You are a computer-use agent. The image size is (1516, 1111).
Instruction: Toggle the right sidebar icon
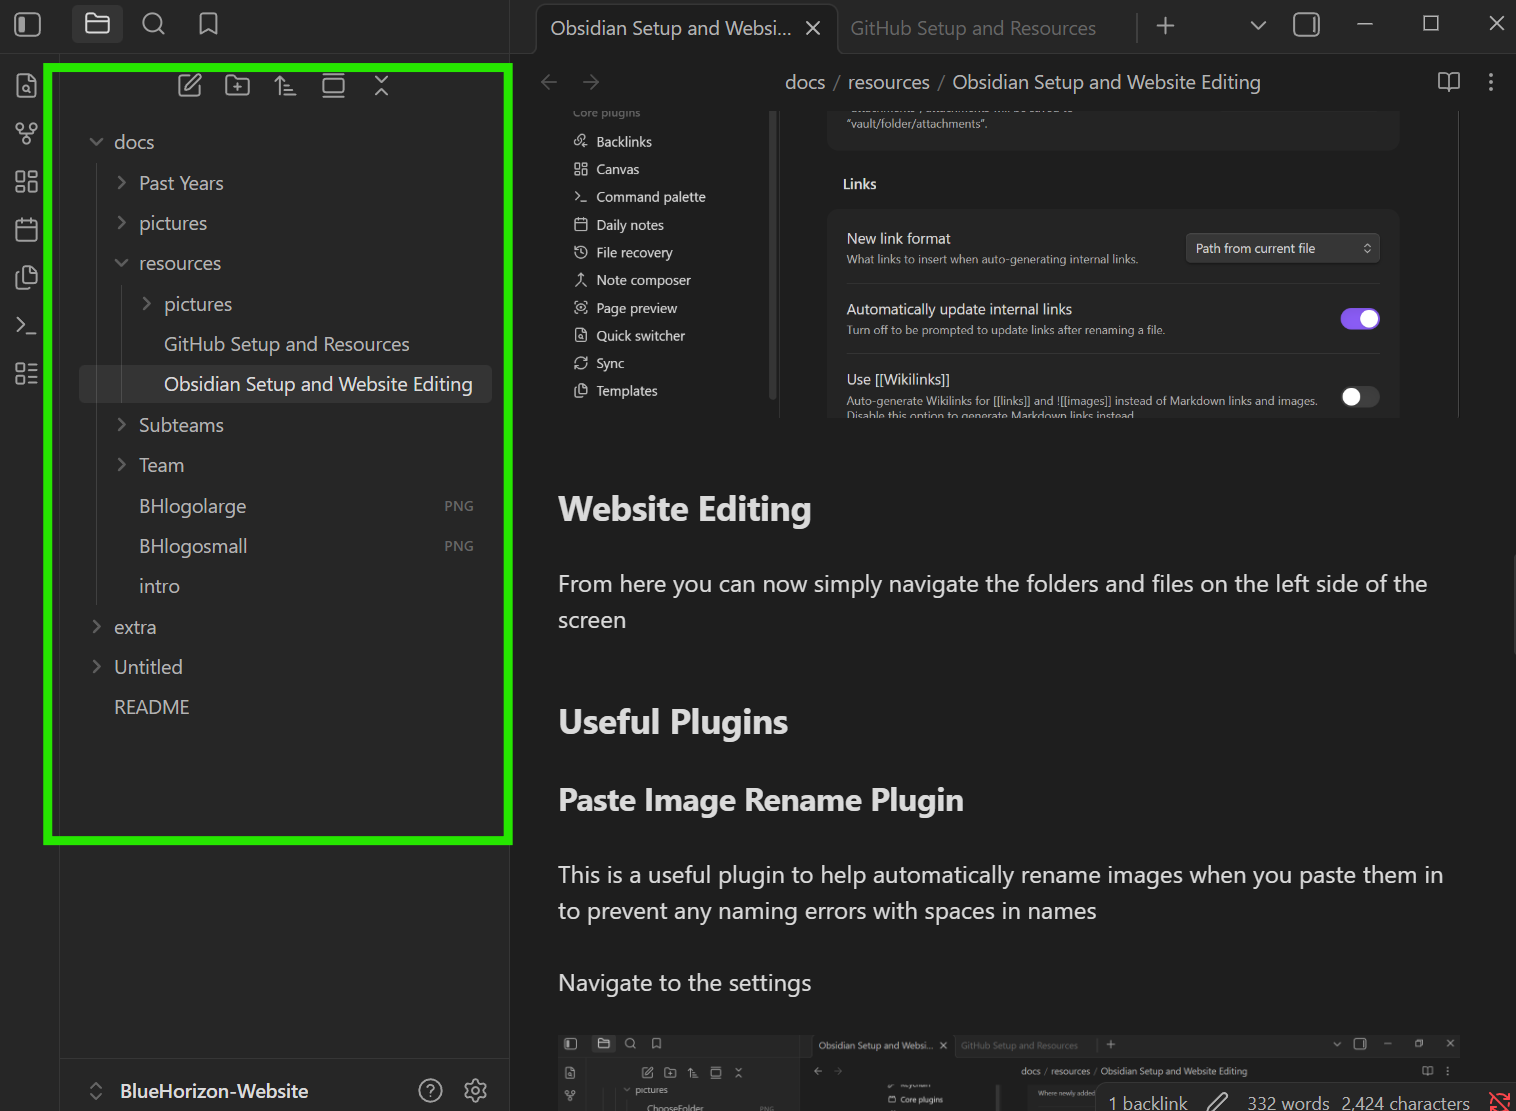1307,25
